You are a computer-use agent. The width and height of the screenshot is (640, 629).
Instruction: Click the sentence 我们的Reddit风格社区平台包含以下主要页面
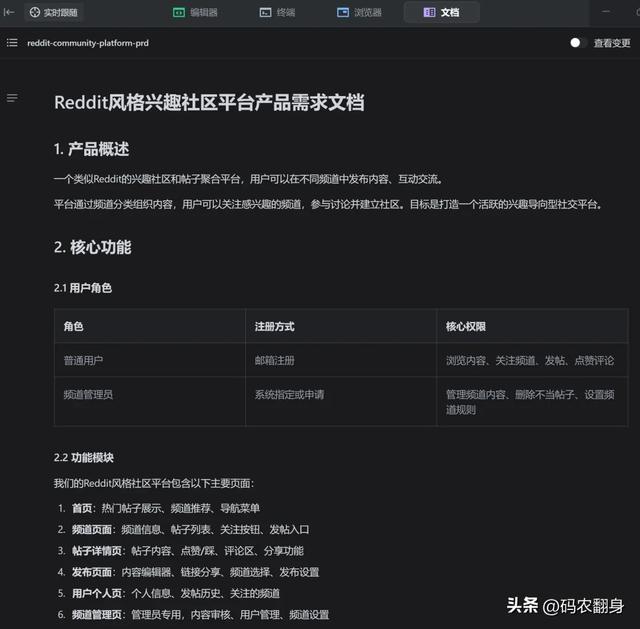point(154,483)
